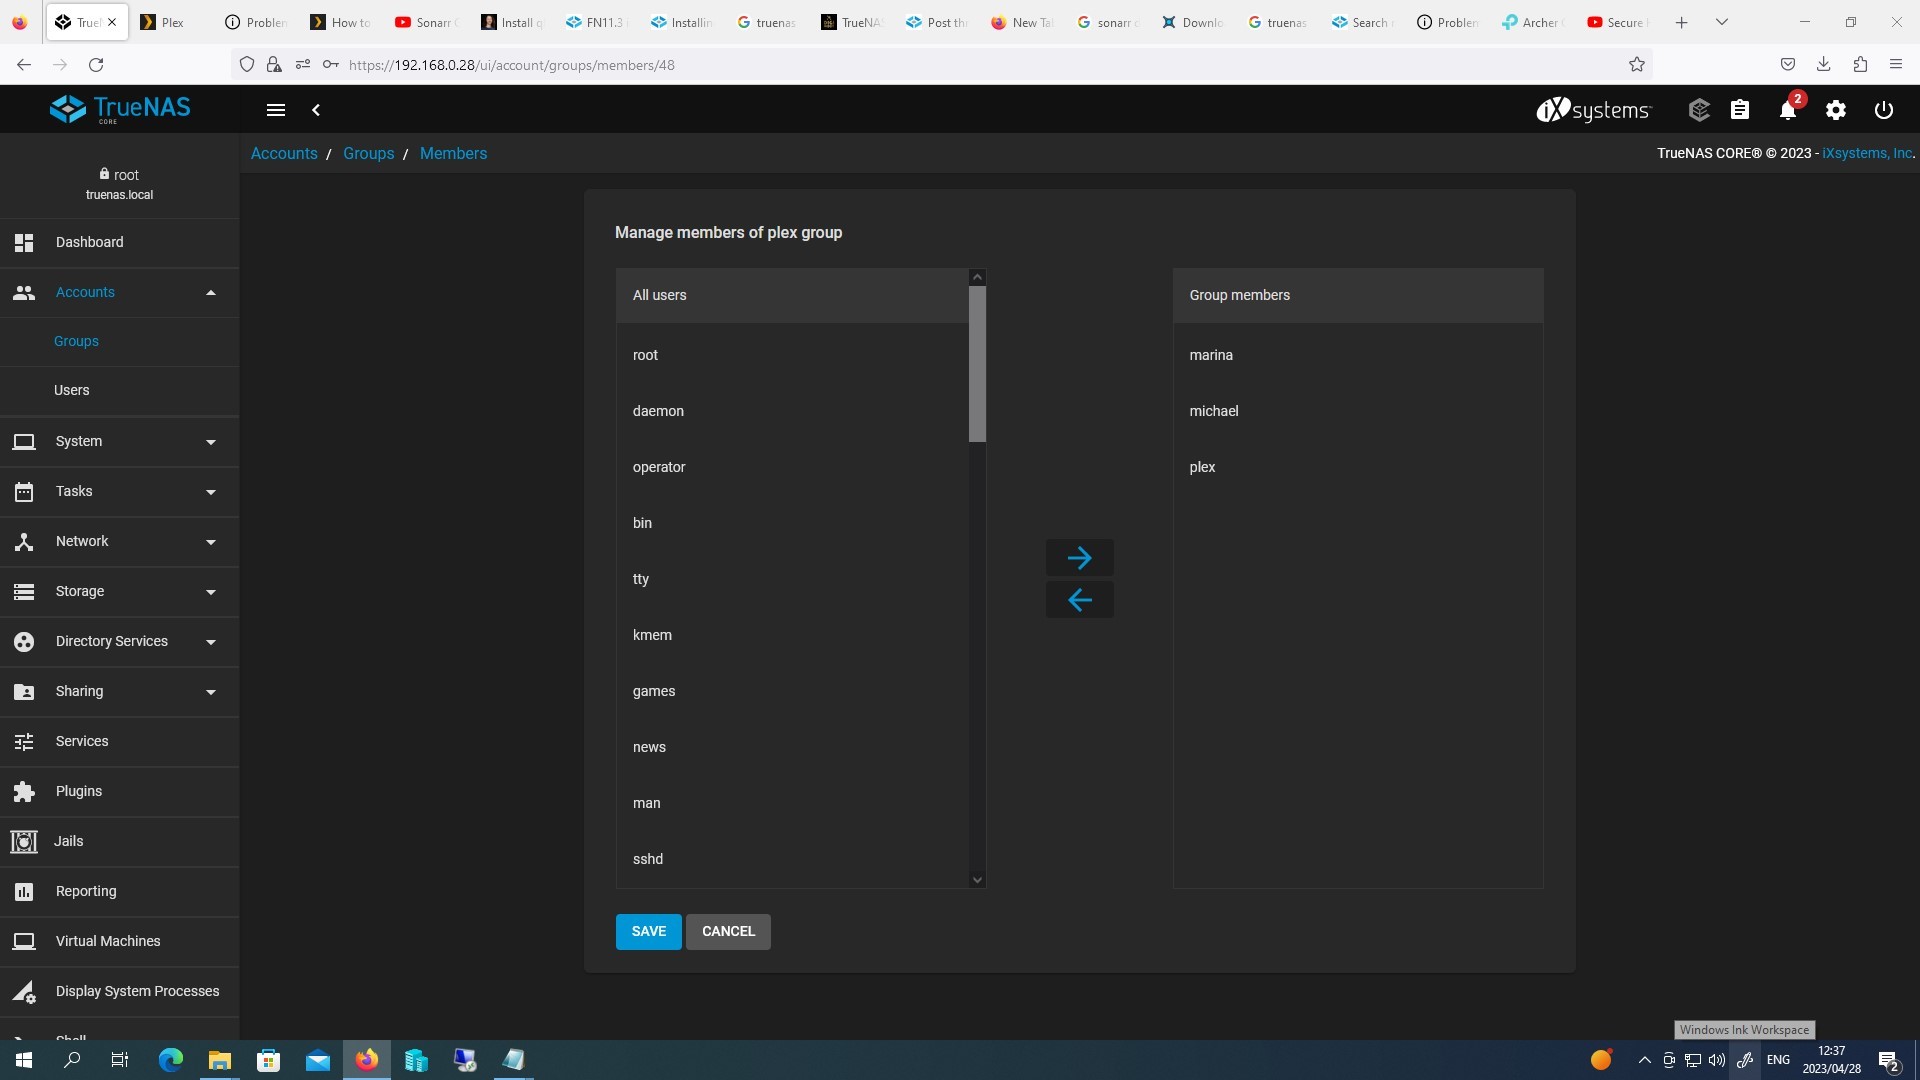Screen dimensions: 1920x1080
Task: Click the All users scroll-down arrow
Action: [x=977, y=880]
